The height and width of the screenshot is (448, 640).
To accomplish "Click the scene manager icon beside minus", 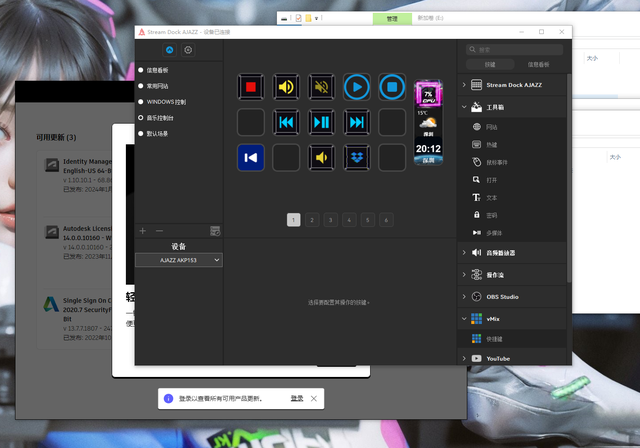I will [215, 231].
